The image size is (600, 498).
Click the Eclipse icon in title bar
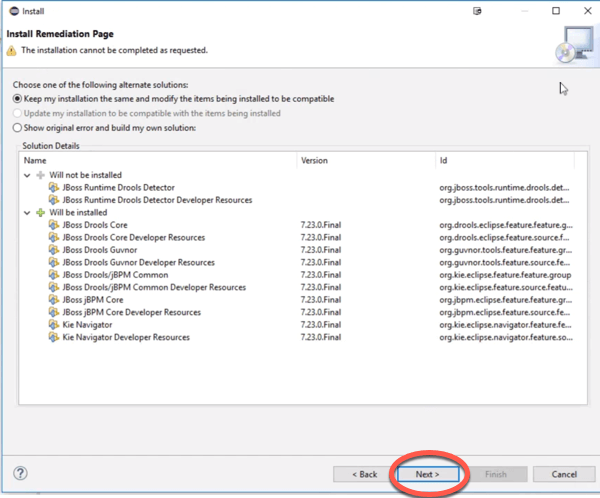12,11
